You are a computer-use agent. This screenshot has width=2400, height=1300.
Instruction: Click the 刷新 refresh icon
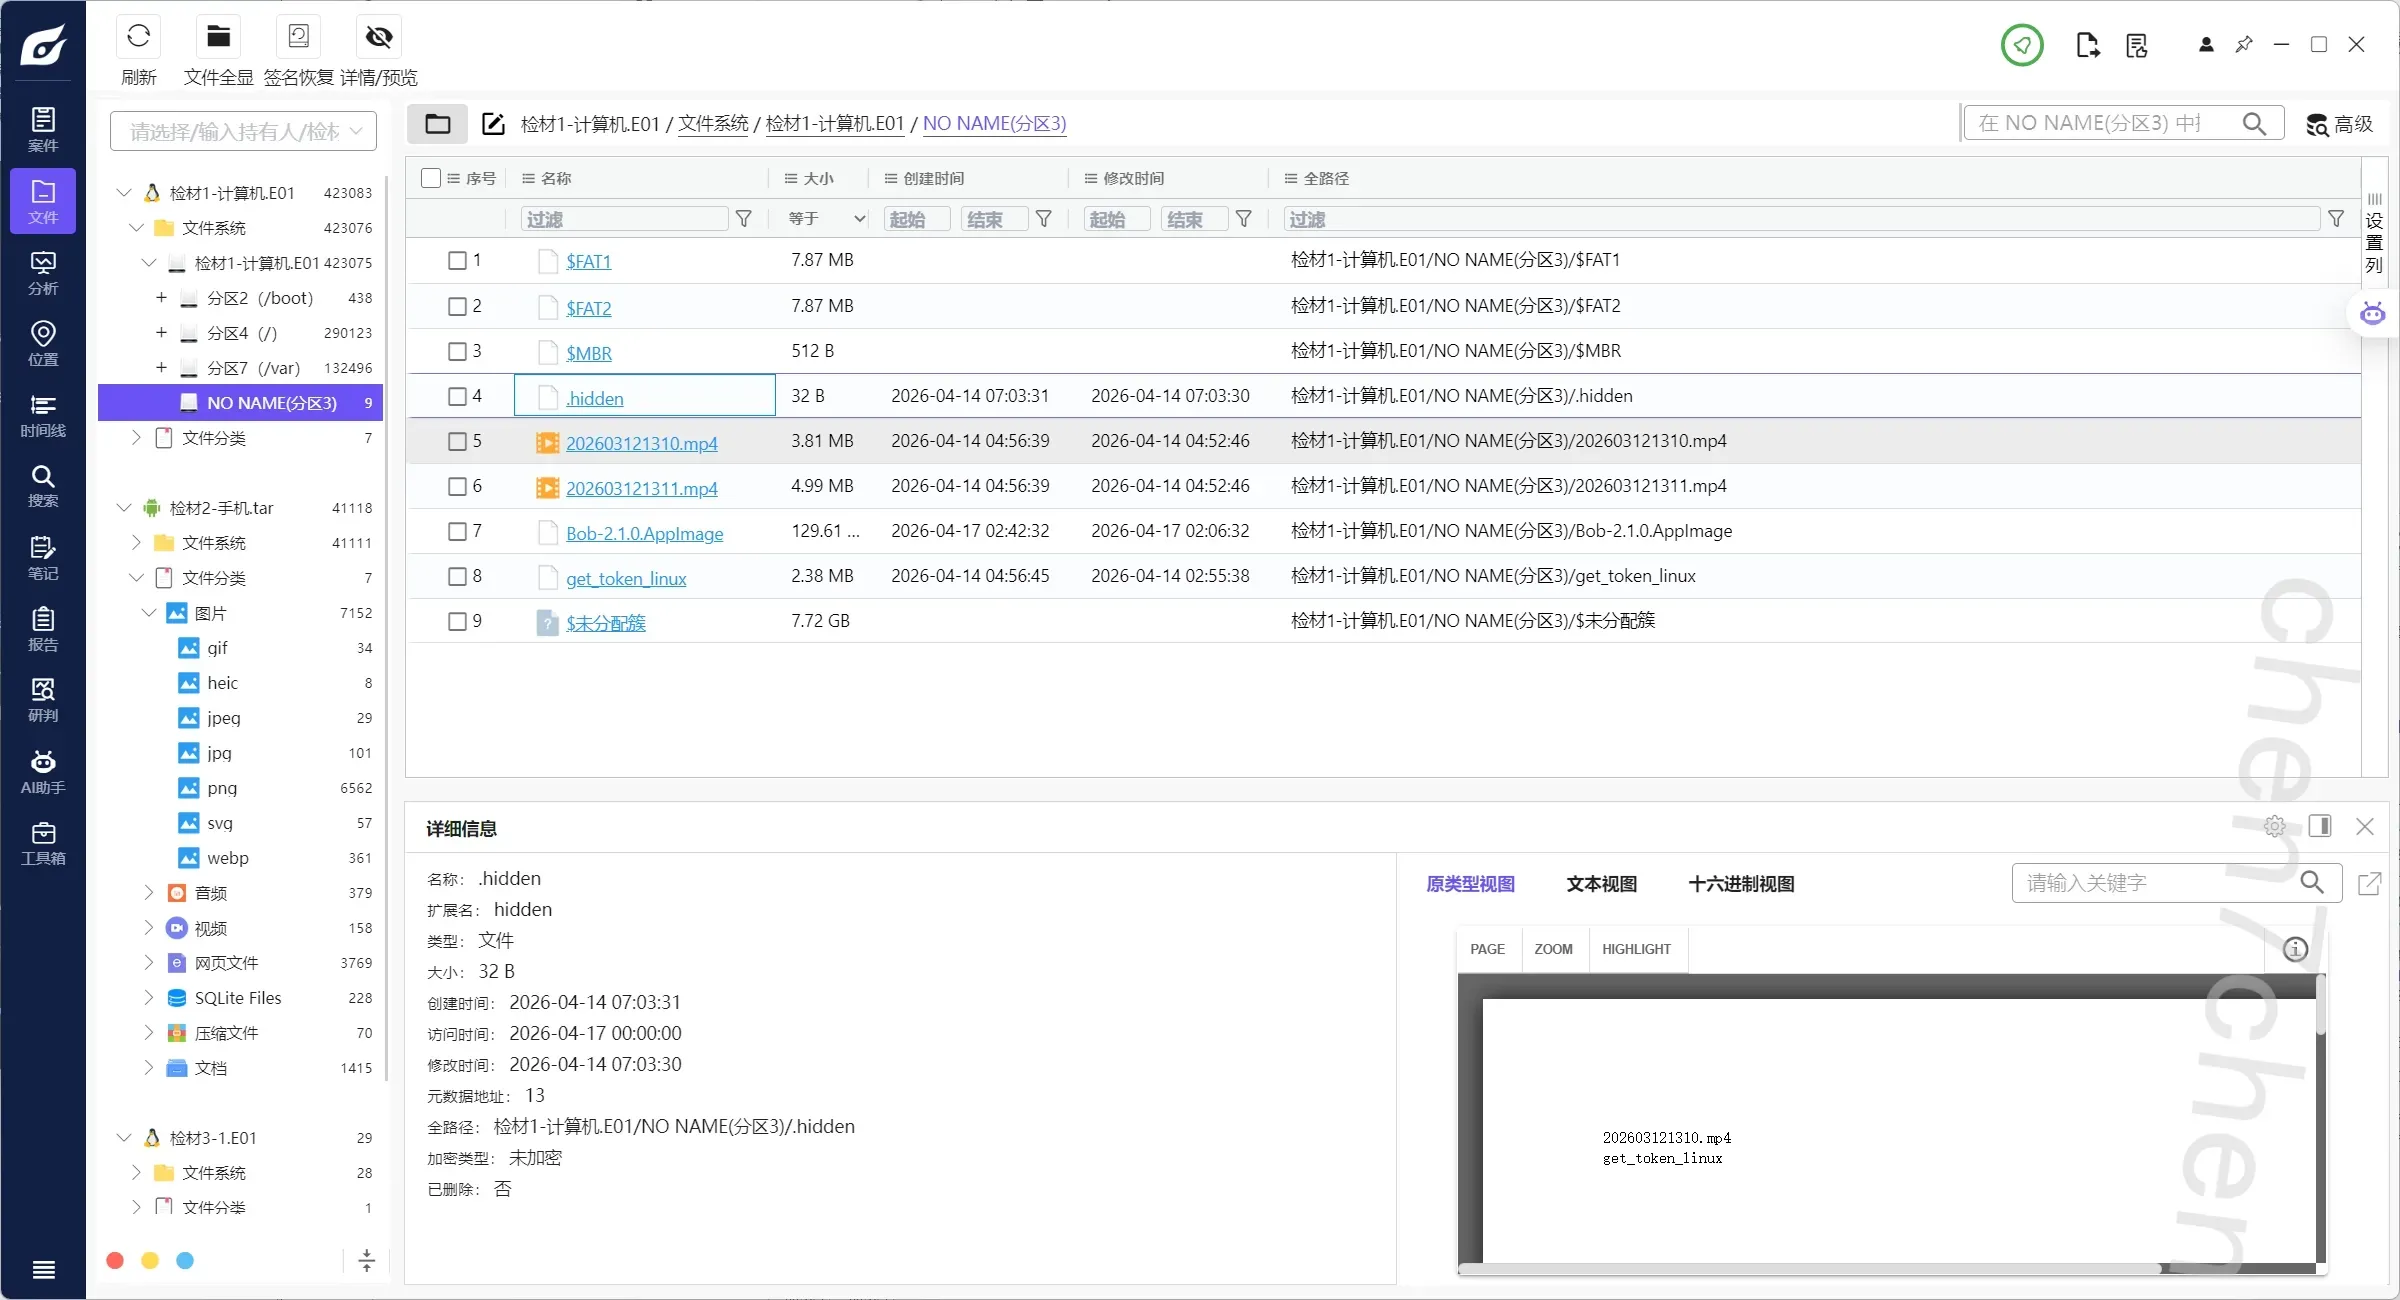click(139, 37)
